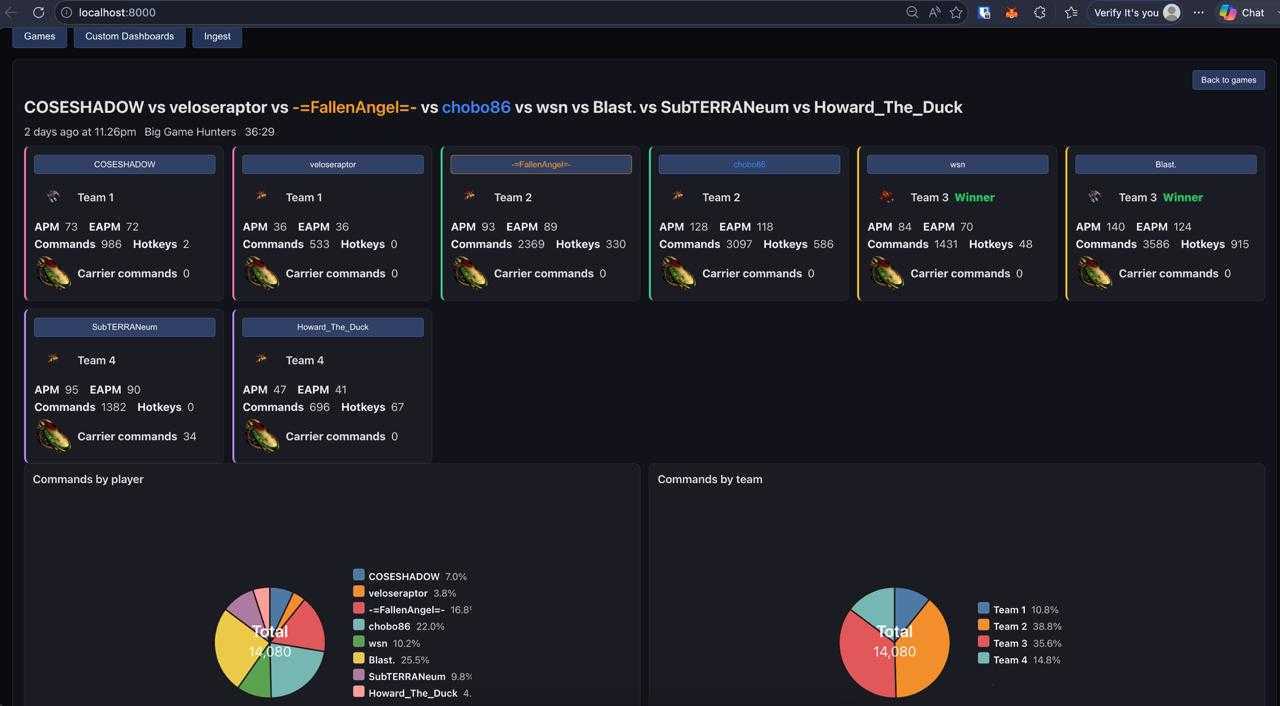Click the veloseraptor player name button

333,164
